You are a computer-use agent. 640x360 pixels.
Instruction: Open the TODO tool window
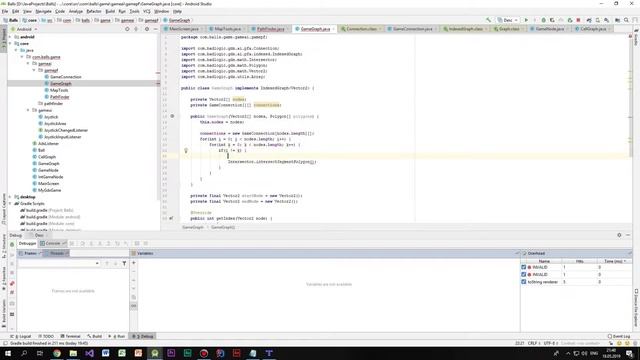46,336
